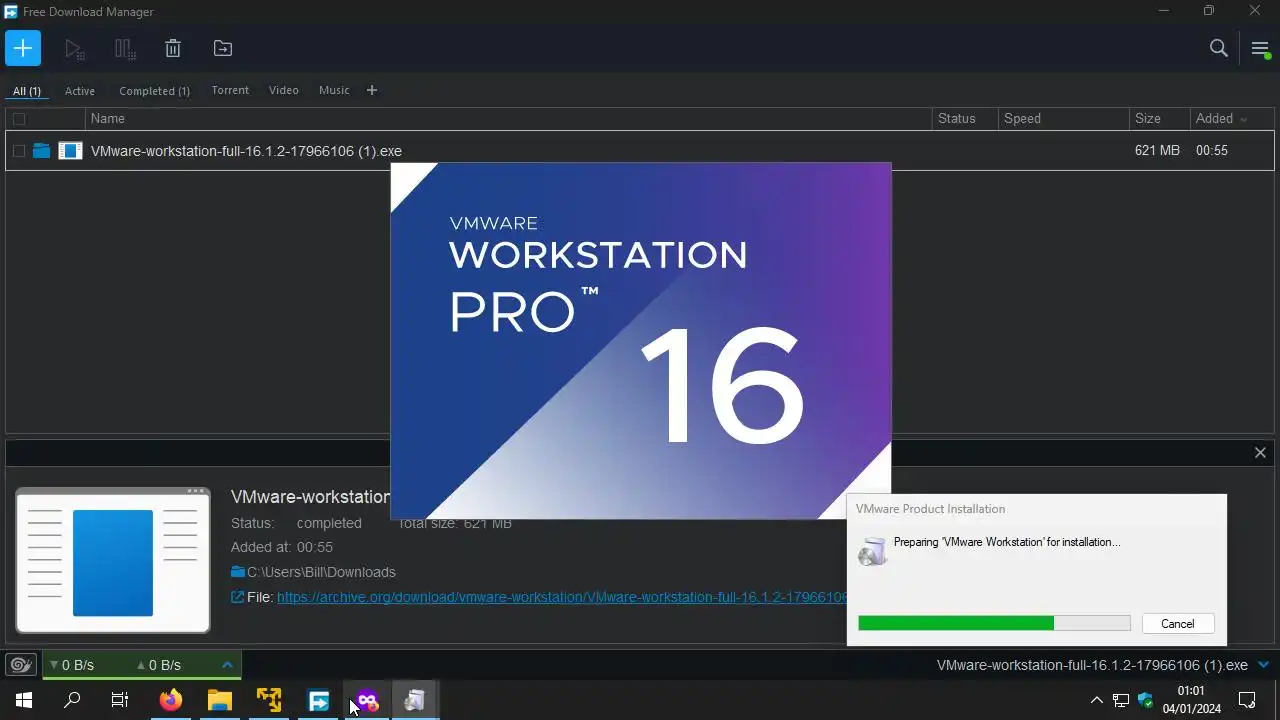Viewport: 1280px width, 720px height.
Task: Click the yellow network app taskbar icon
Action: point(269,700)
